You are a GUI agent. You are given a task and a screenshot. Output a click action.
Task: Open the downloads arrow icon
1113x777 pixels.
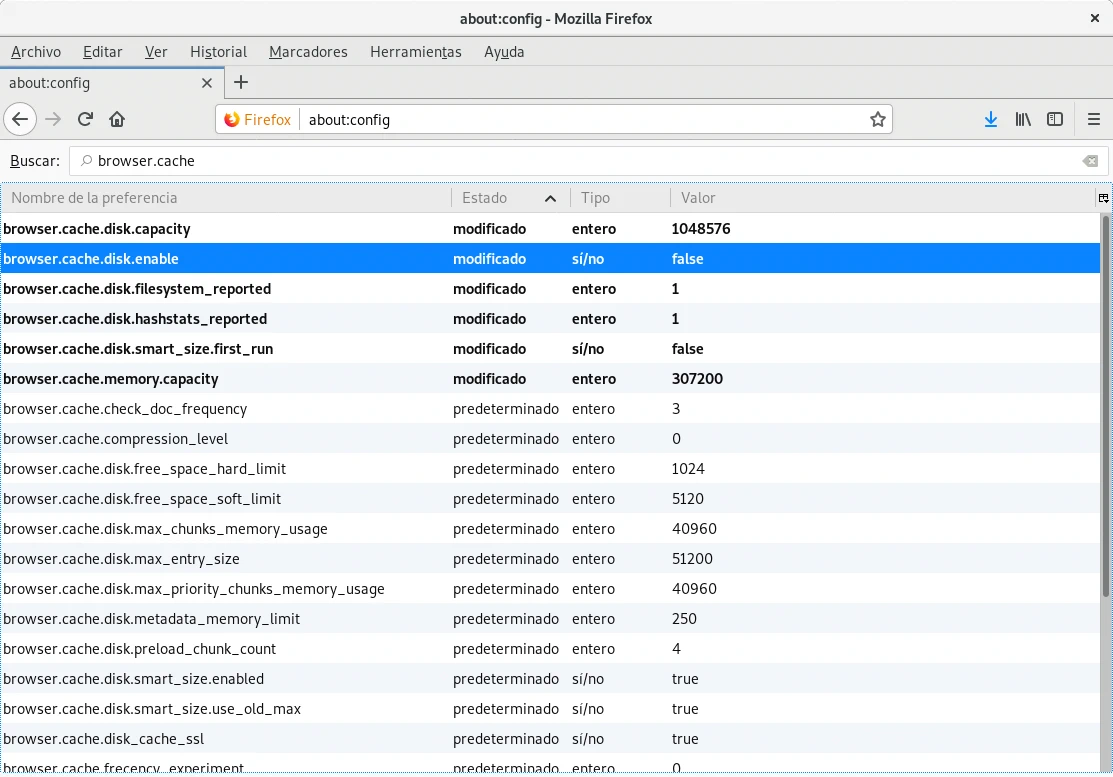tap(990, 119)
